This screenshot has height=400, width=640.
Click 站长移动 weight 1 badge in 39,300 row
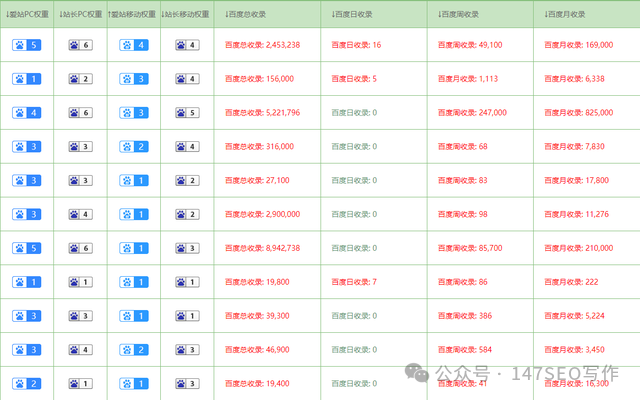(x=187, y=316)
